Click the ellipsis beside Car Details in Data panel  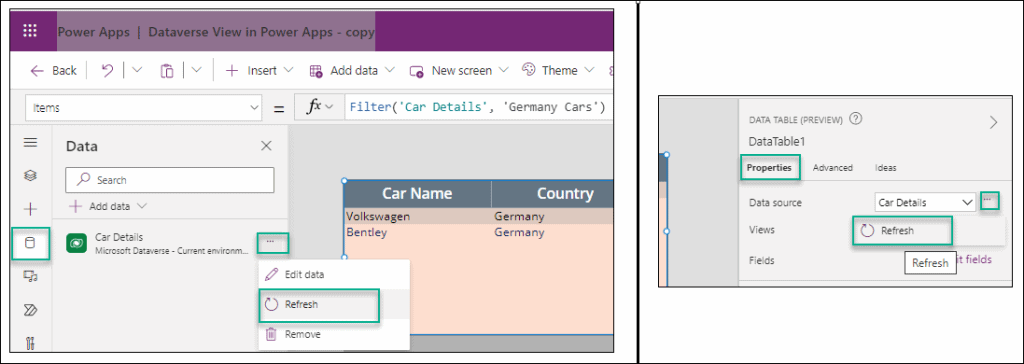pyautogui.click(x=270, y=242)
